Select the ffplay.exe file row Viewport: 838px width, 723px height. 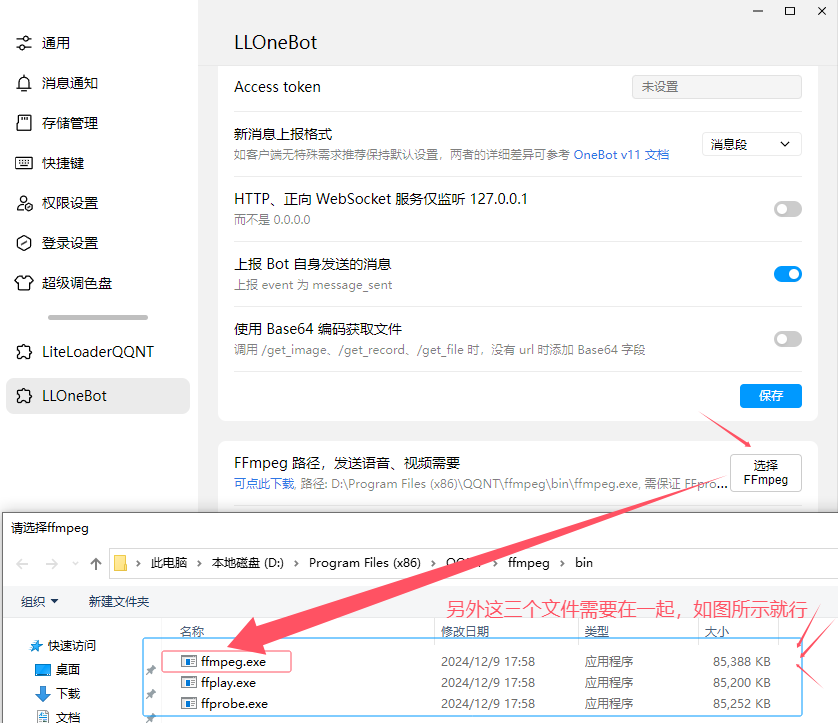tap(472, 682)
